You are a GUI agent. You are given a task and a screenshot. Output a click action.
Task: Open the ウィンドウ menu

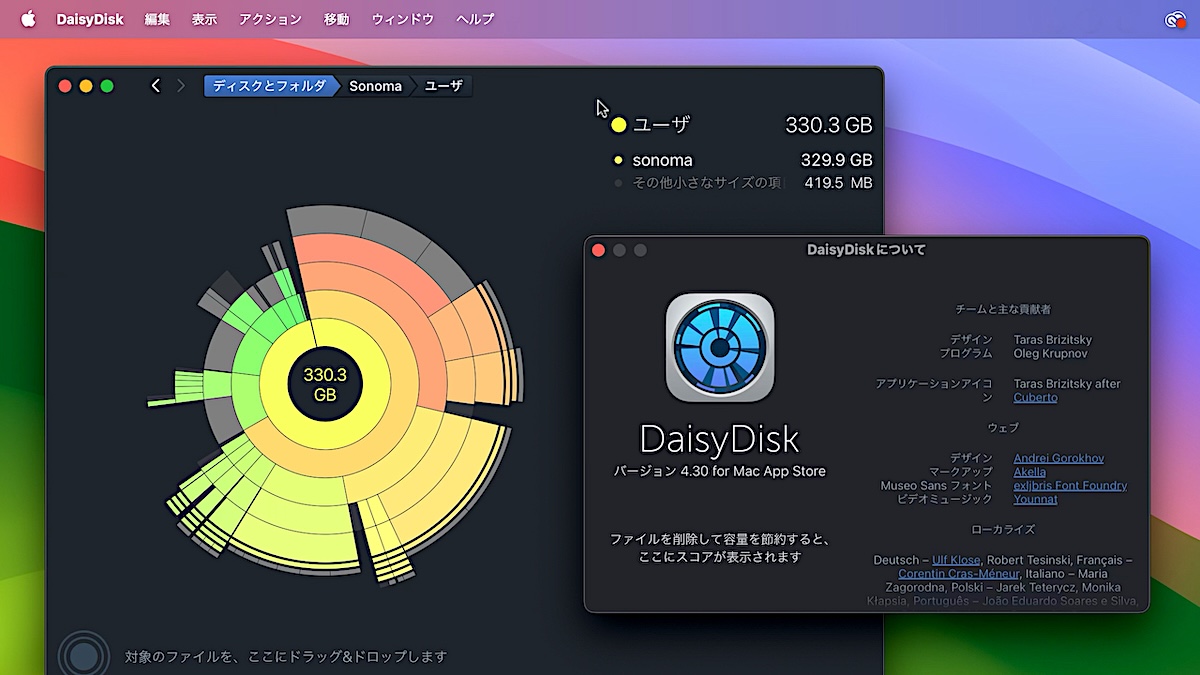pos(403,19)
